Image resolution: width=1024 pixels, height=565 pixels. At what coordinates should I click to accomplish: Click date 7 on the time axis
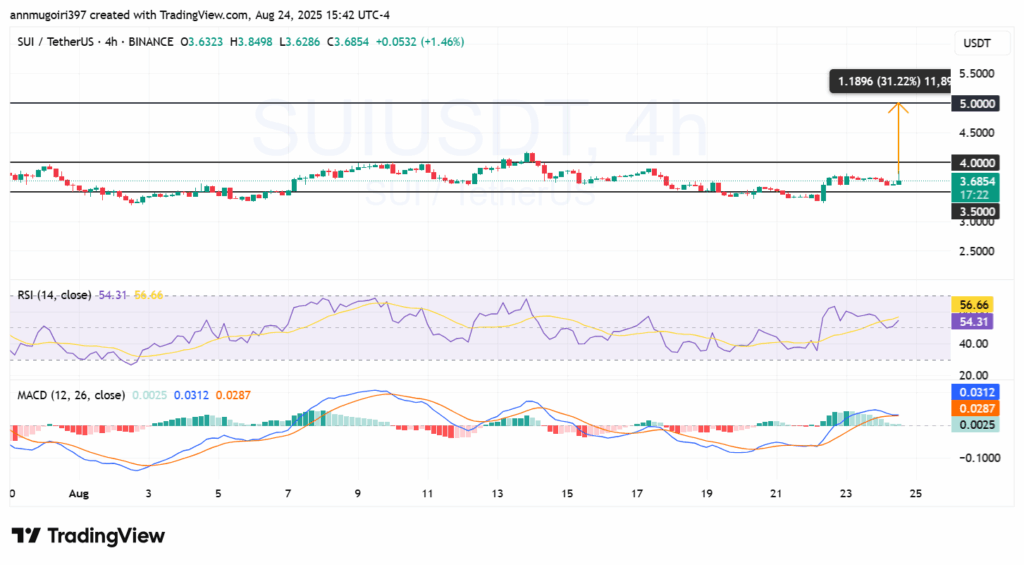288,494
